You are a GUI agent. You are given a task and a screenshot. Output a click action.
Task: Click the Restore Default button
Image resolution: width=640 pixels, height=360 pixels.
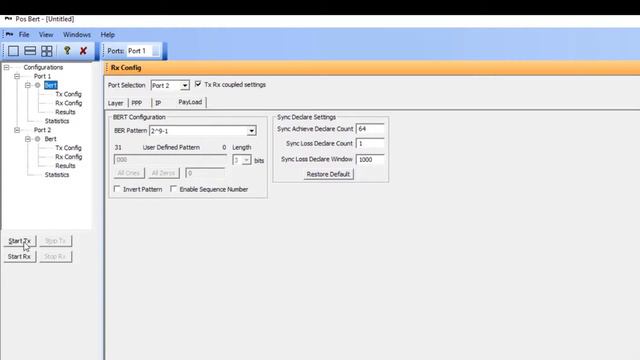(329, 174)
